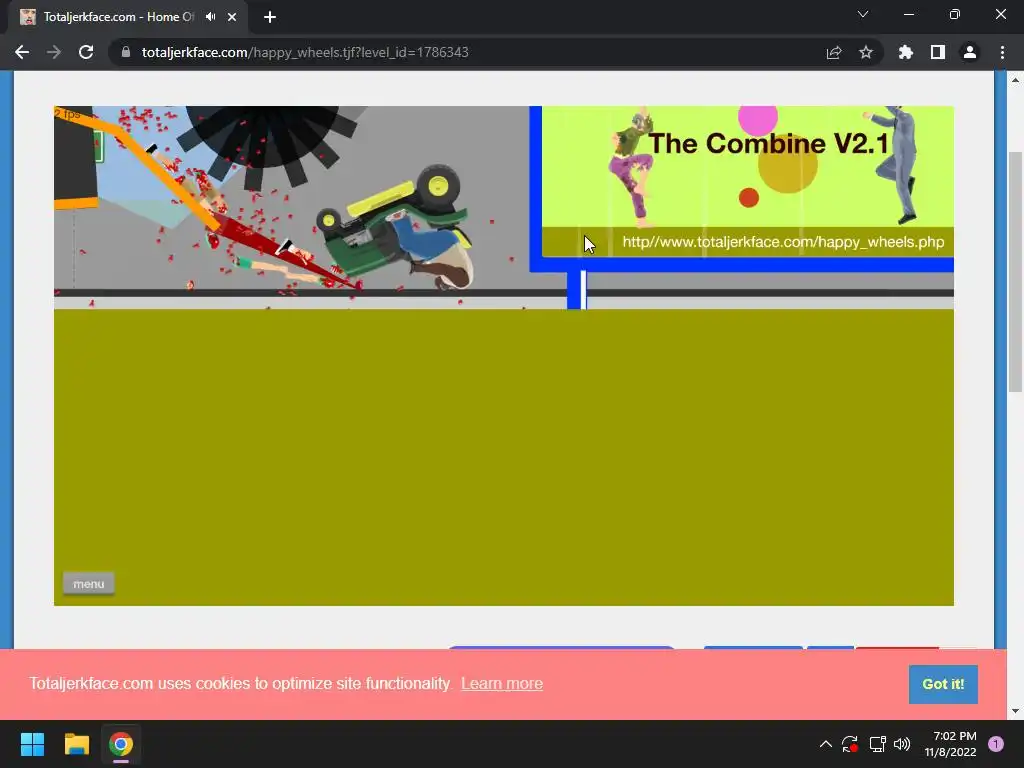The height and width of the screenshot is (768, 1024).
Task: Click the page vertical scrollbar thumb
Action: 1015,272
